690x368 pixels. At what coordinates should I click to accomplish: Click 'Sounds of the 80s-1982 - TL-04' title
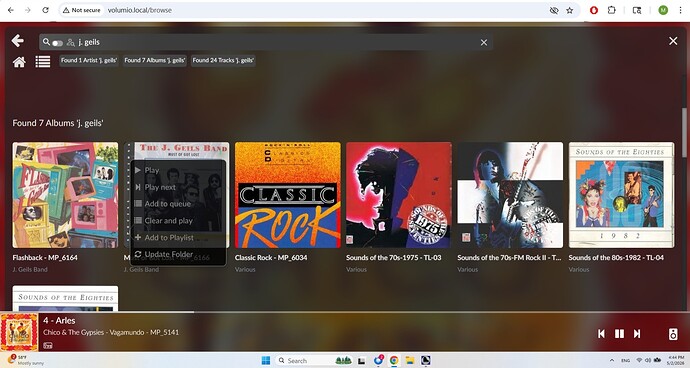point(616,258)
